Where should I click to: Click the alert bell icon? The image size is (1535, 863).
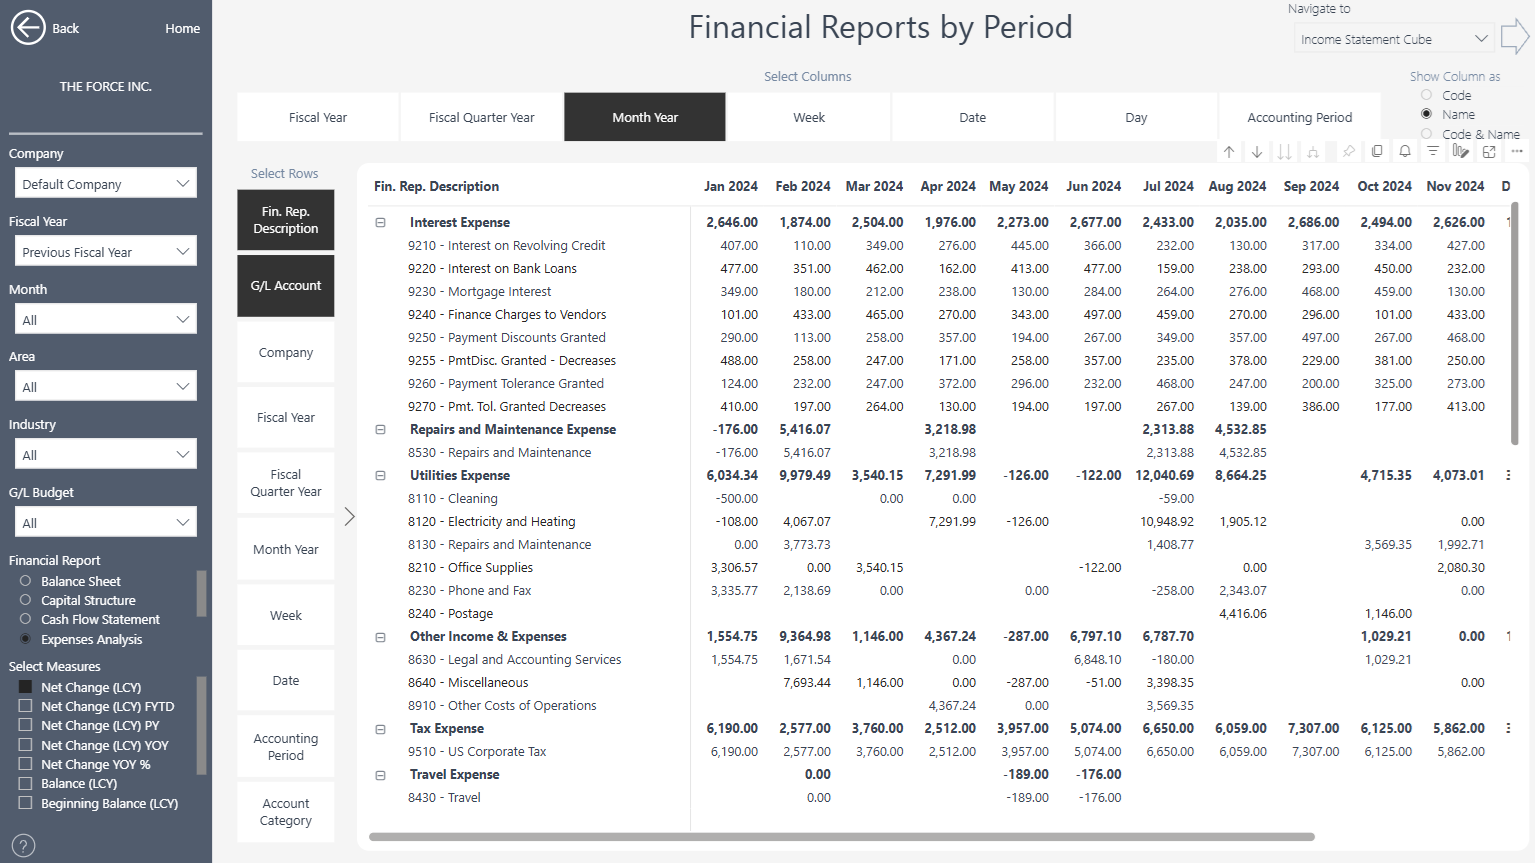[1405, 152]
